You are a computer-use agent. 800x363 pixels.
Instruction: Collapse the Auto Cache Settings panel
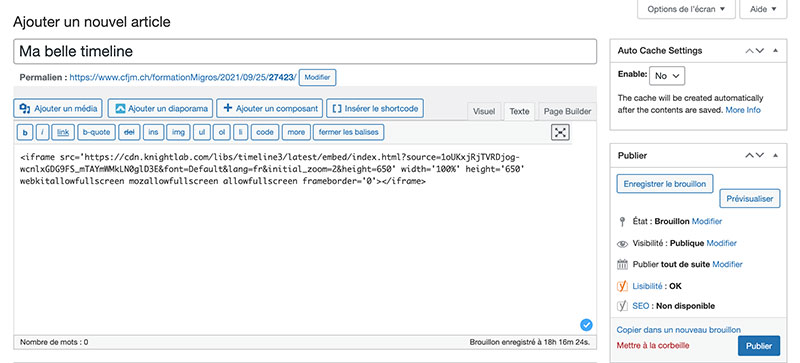[776, 51]
